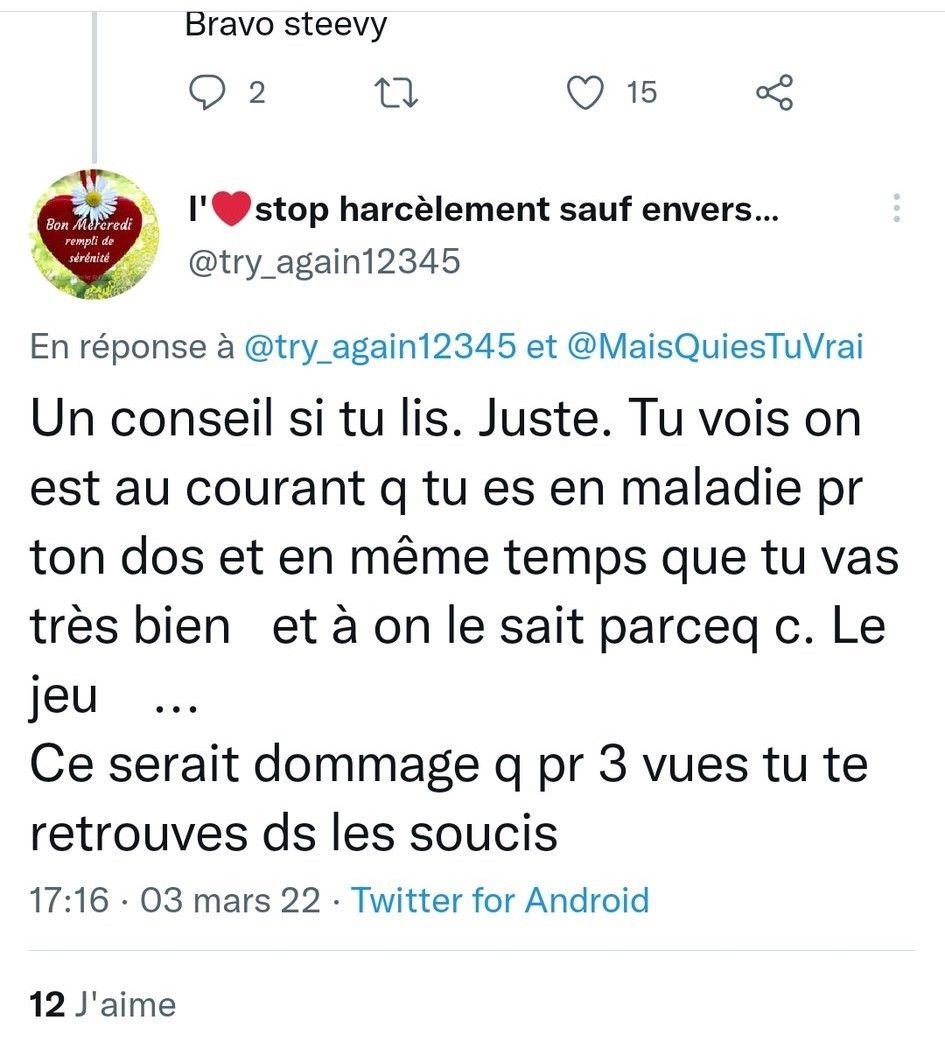Click the 2 replies count

tap(257, 93)
